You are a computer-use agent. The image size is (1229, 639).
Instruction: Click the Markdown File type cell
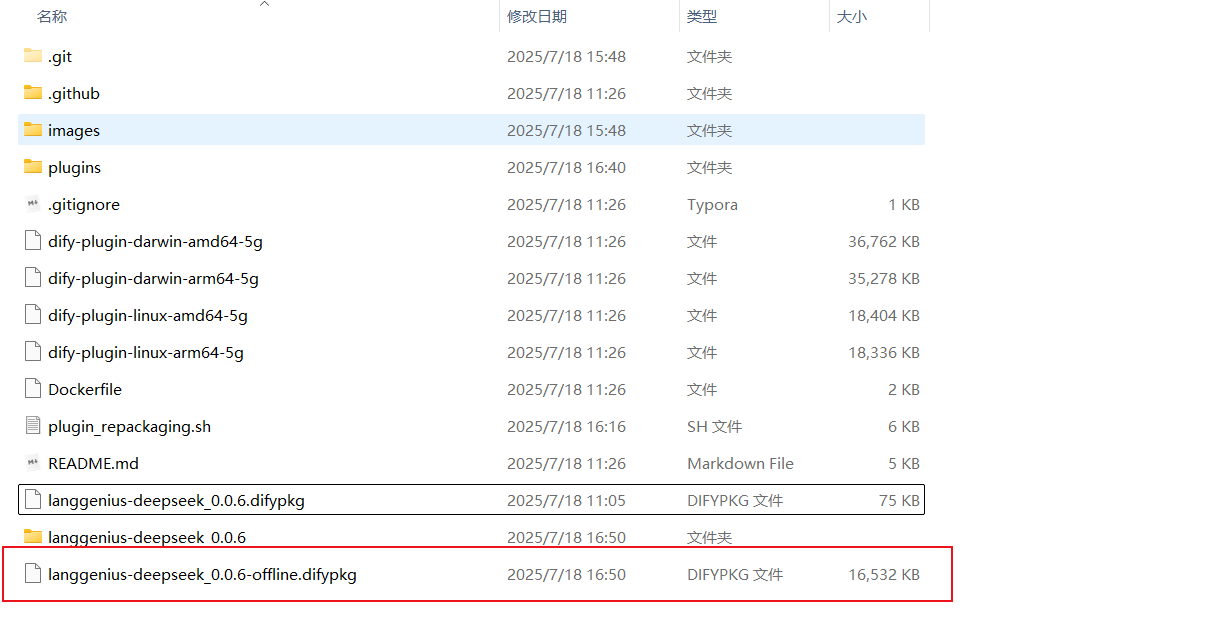(740, 463)
